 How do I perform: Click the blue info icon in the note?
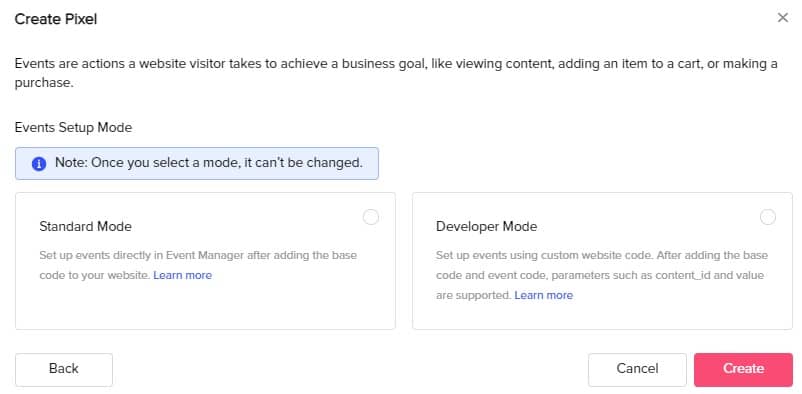(39, 164)
